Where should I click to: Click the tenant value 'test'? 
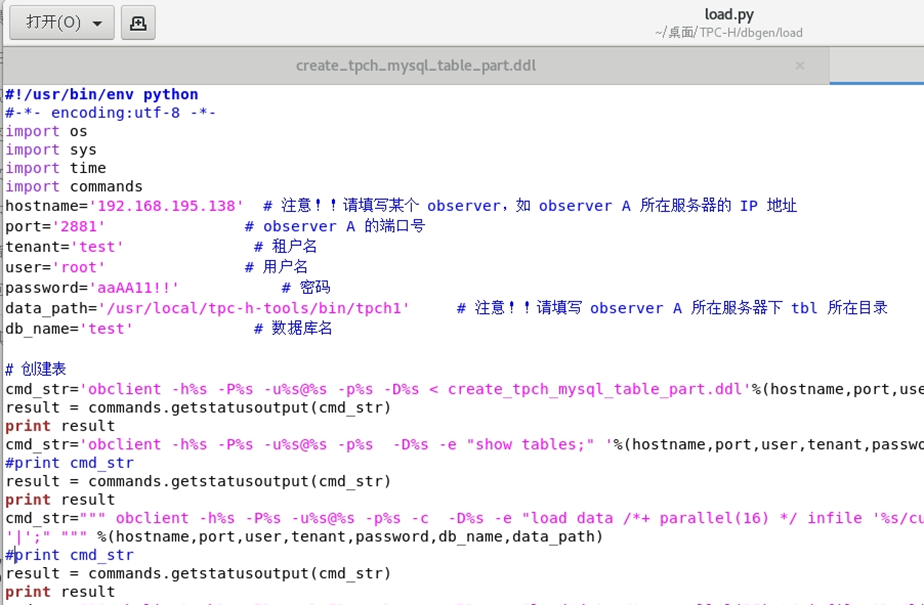click(97, 247)
